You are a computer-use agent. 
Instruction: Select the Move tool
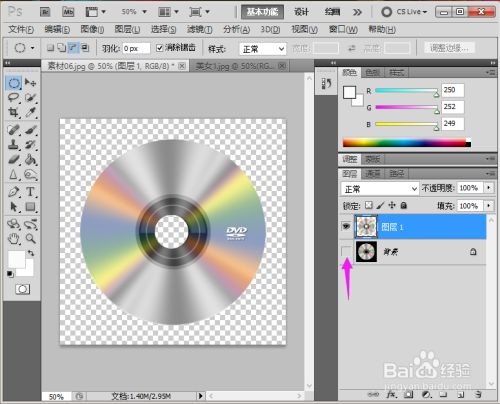pyautogui.click(x=31, y=83)
